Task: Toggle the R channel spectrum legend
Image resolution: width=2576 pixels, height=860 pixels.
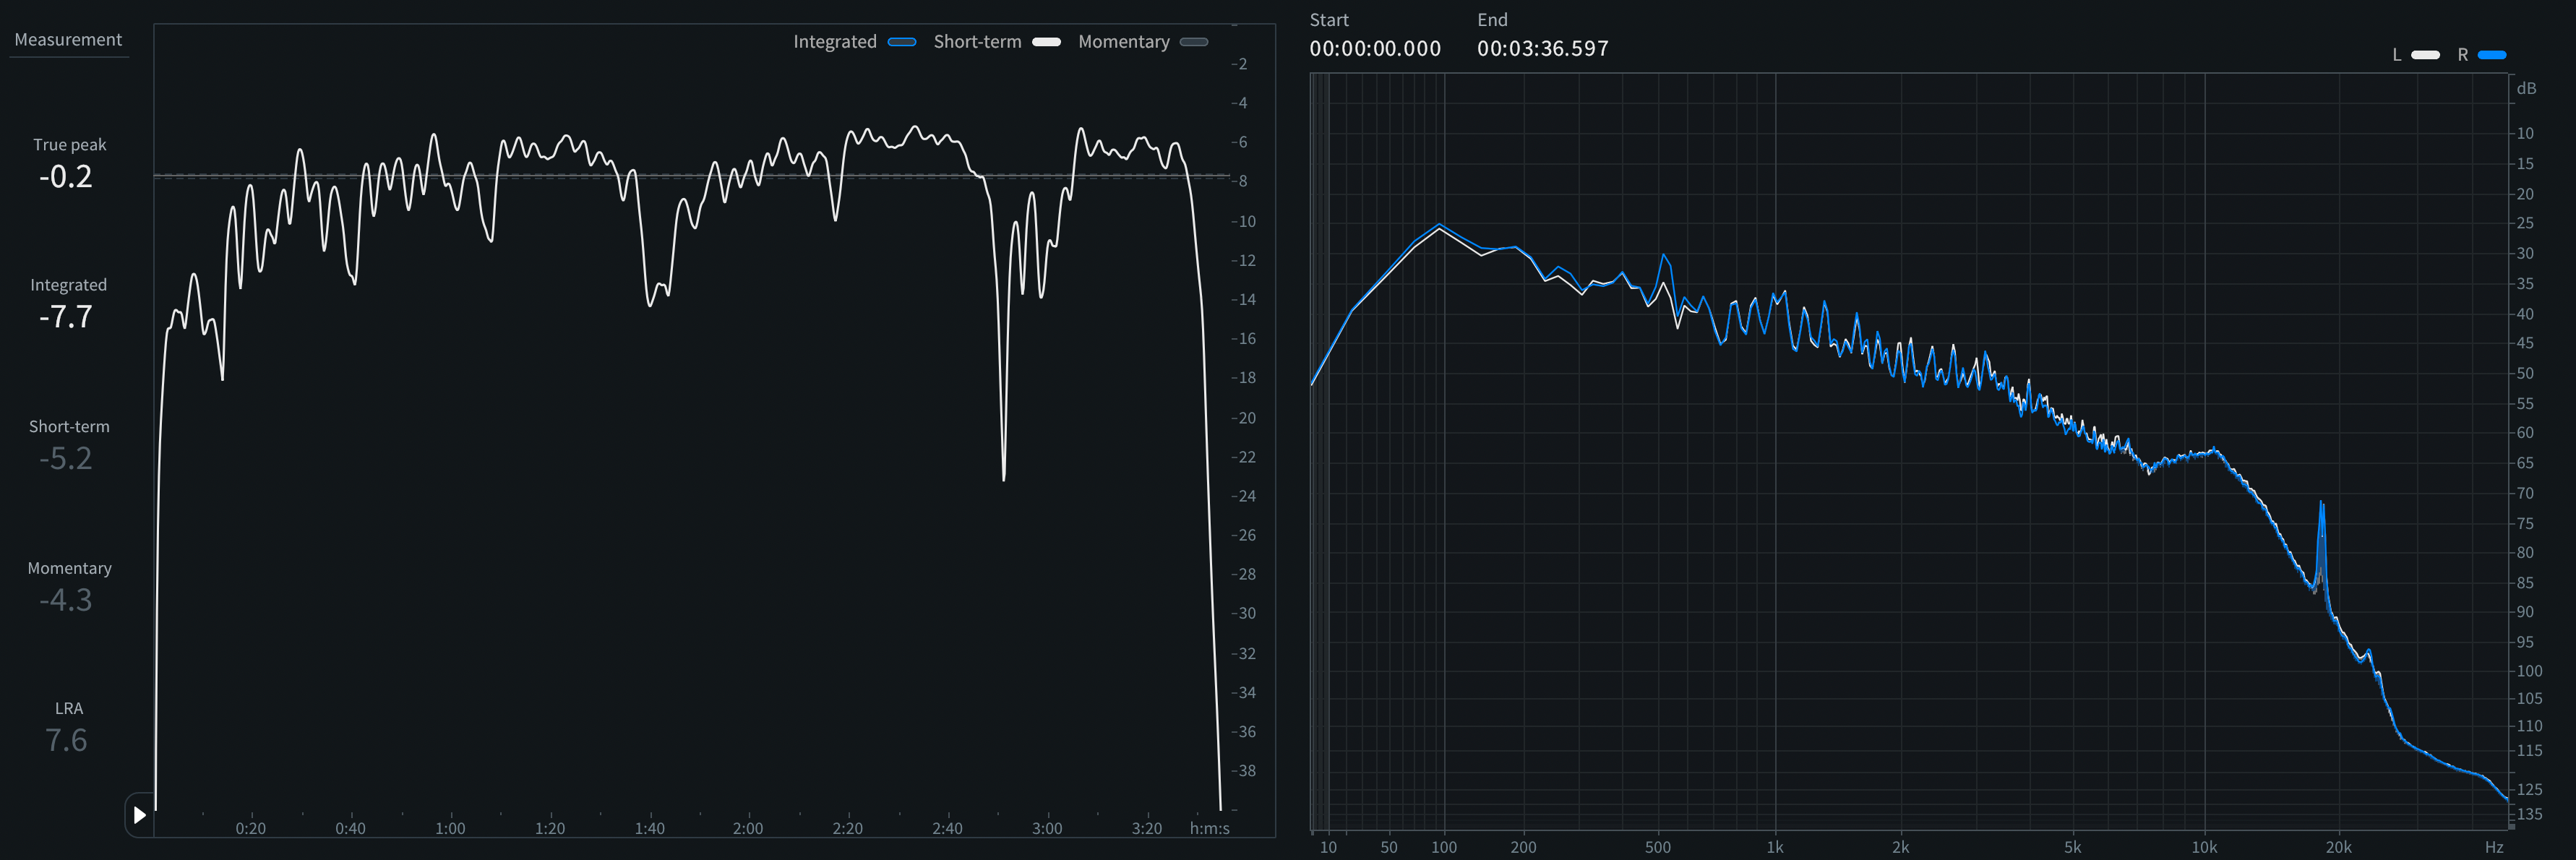Action: pos(2492,55)
